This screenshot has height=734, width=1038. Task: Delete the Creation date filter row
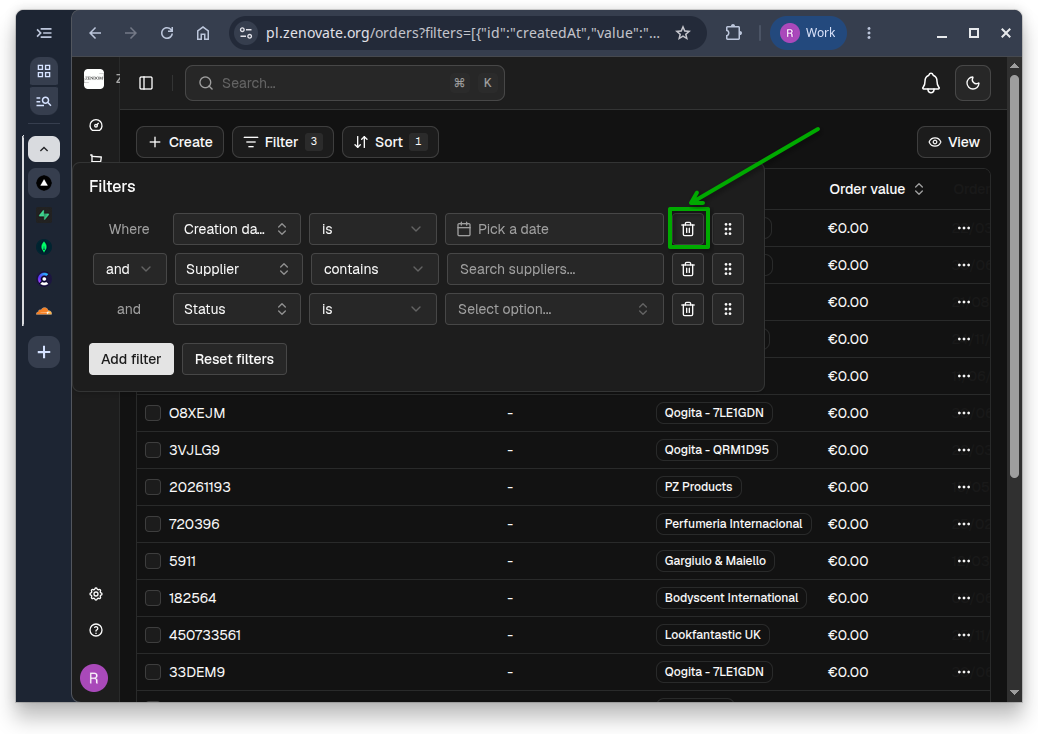point(688,229)
